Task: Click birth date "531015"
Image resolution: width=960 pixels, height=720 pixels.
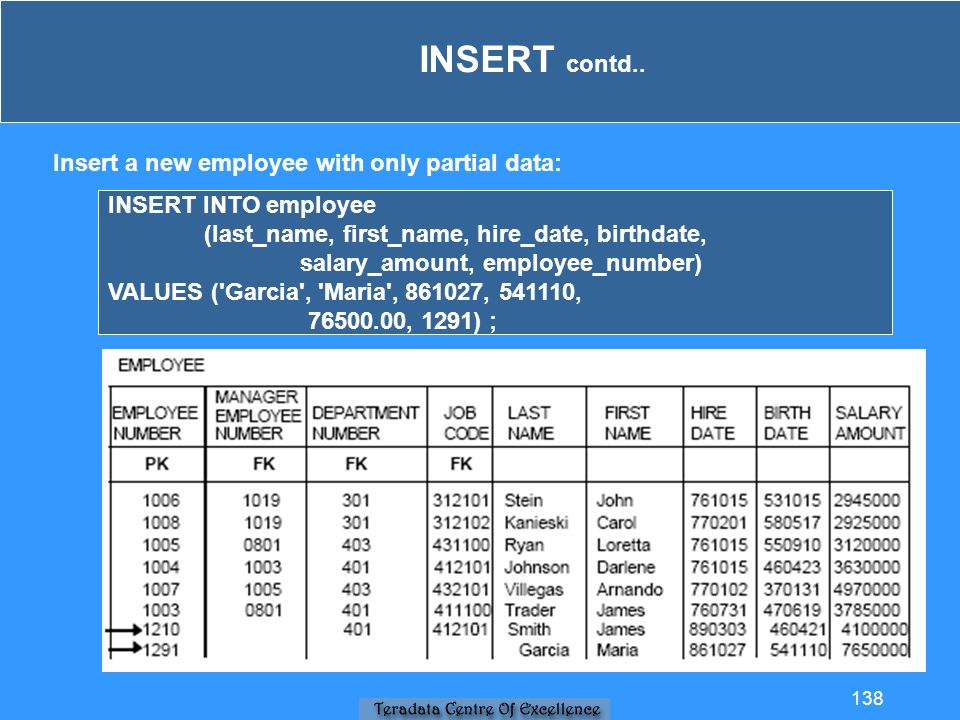Action: pyautogui.click(x=792, y=500)
